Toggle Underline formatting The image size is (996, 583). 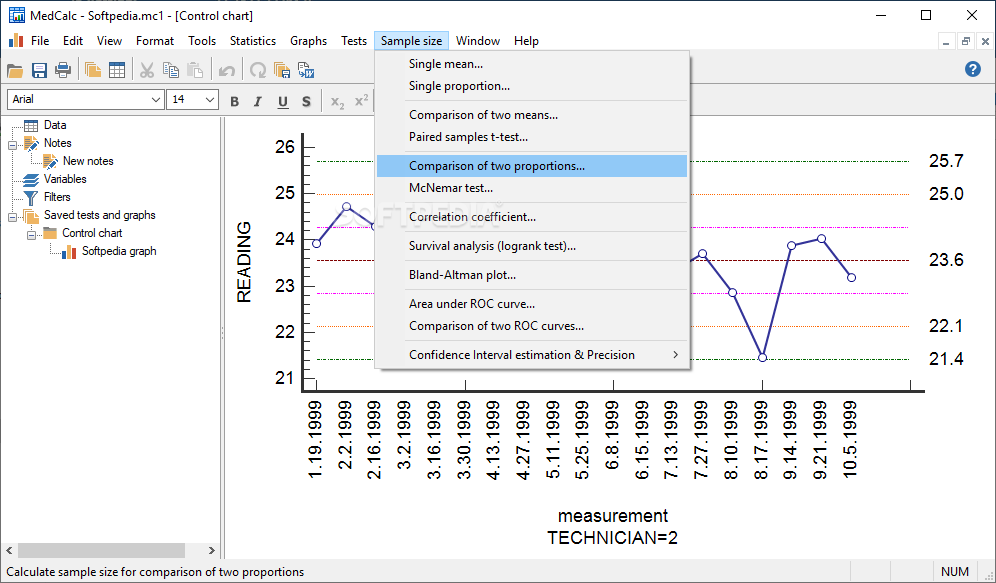tap(283, 101)
